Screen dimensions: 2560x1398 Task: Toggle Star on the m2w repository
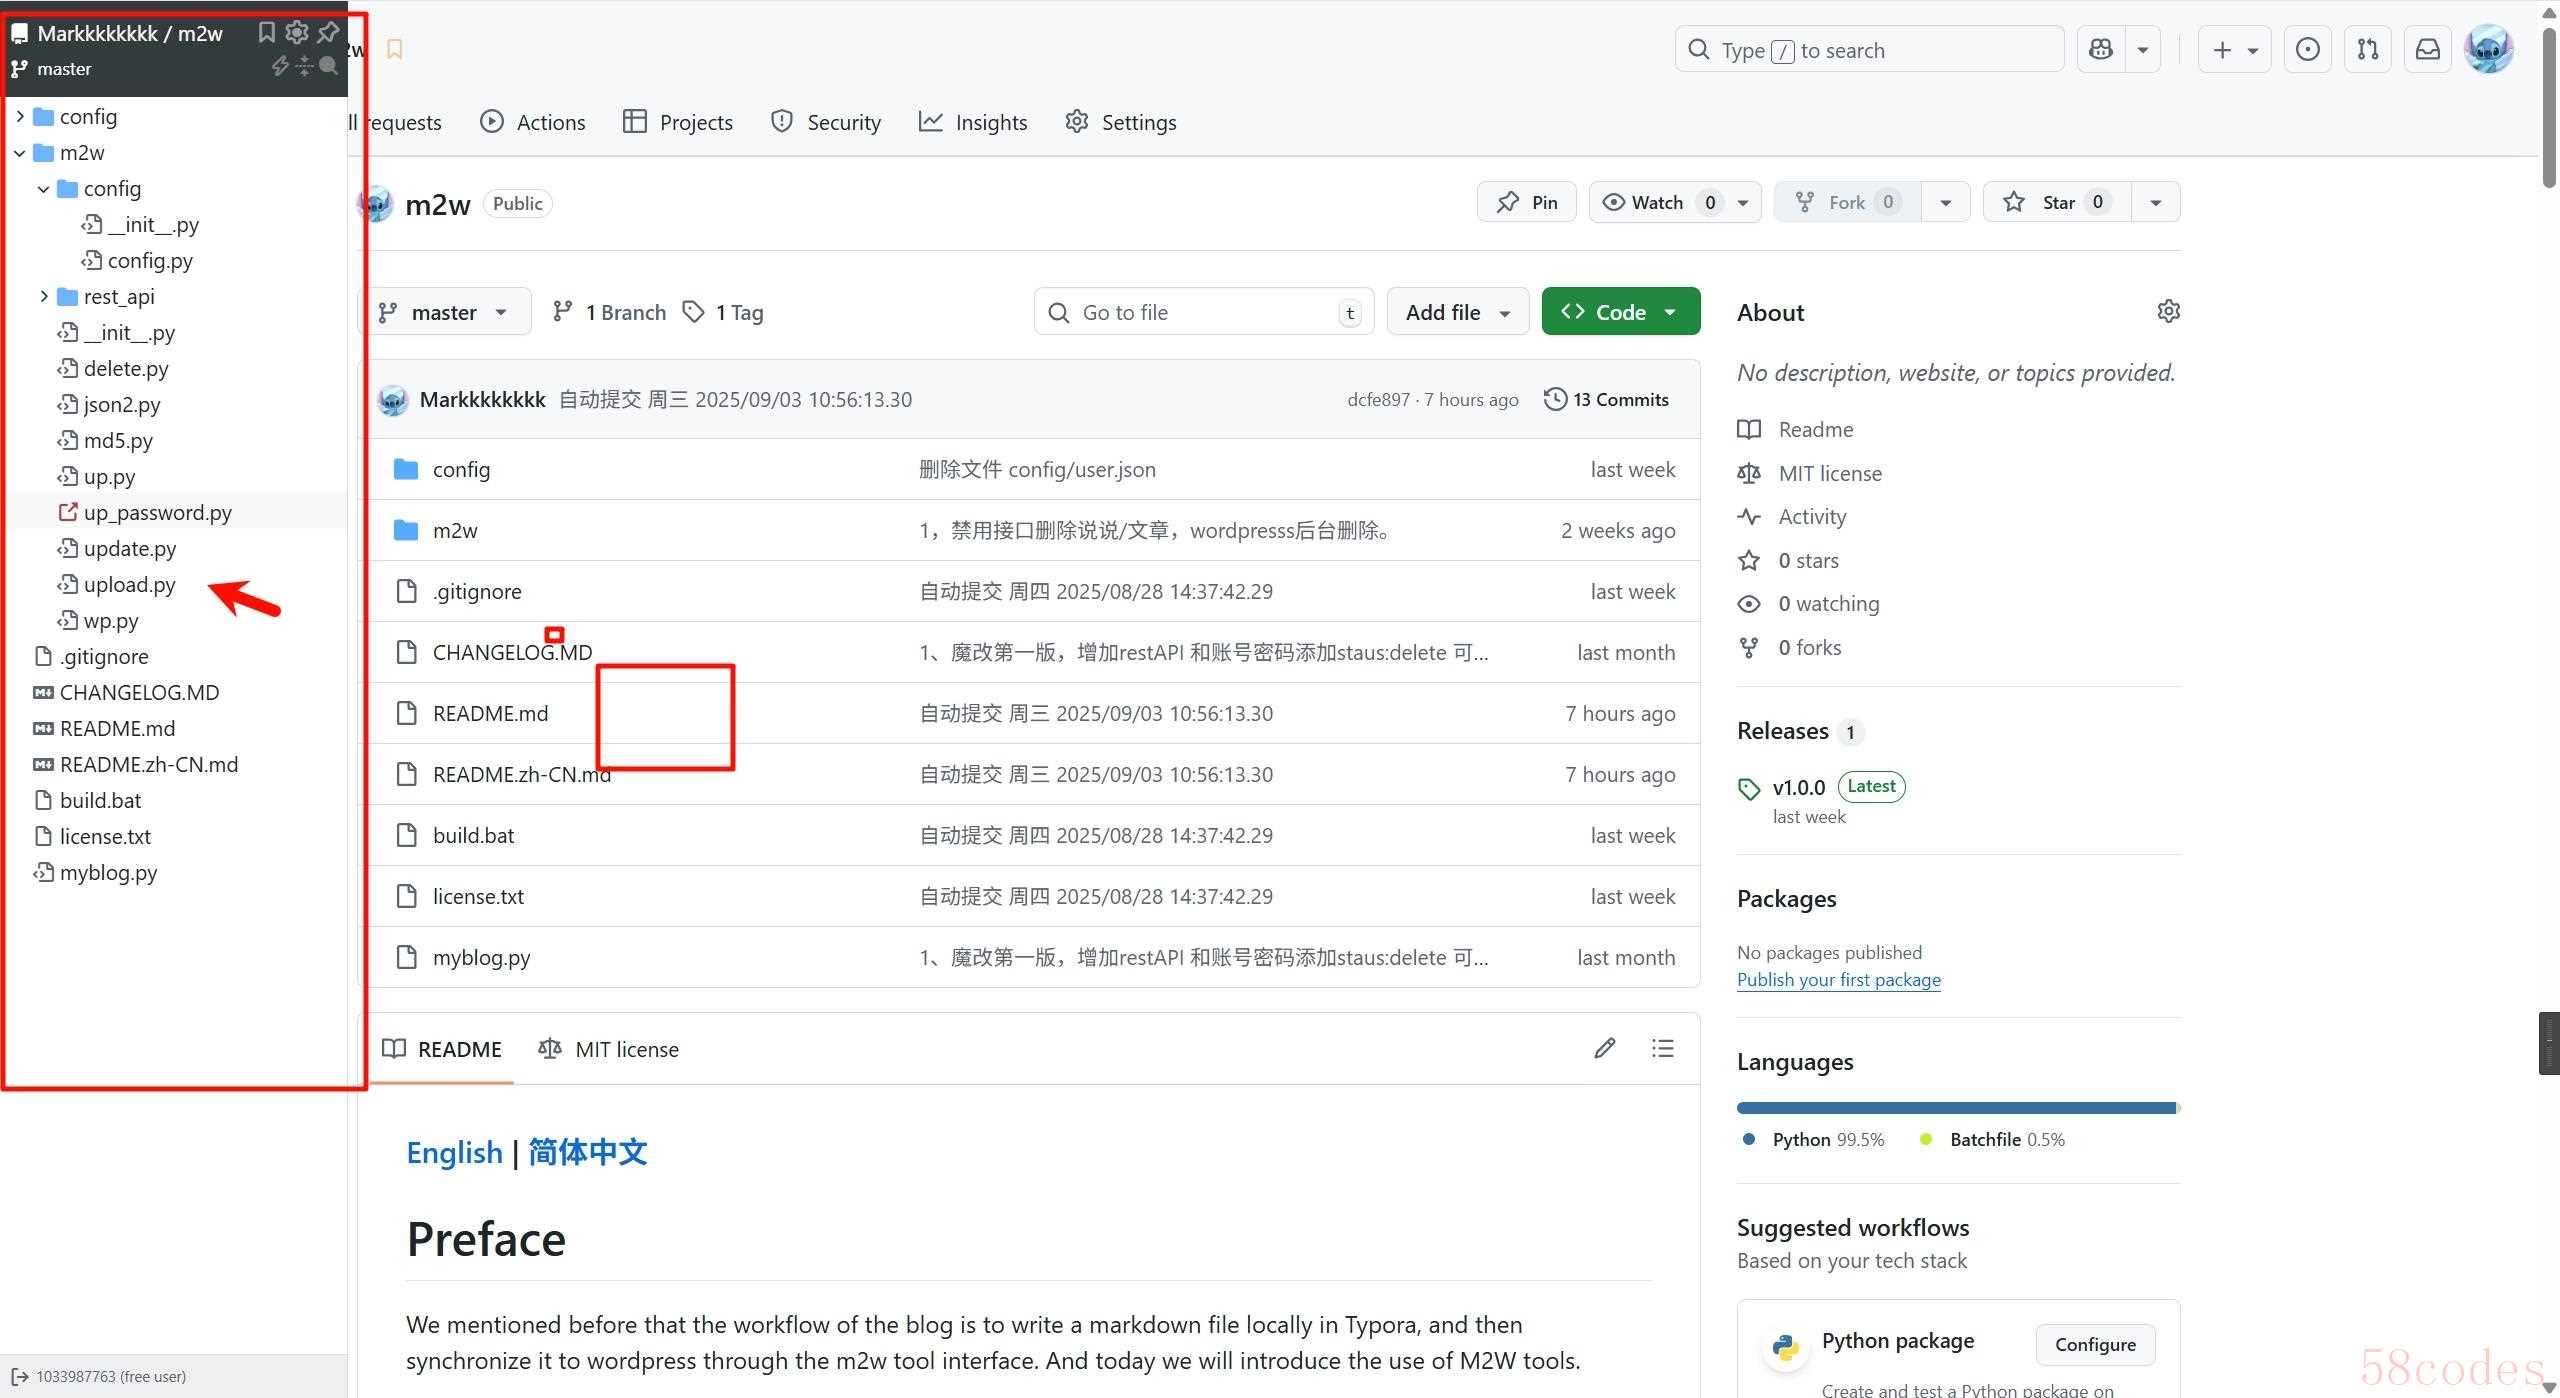click(x=2056, y=202)
